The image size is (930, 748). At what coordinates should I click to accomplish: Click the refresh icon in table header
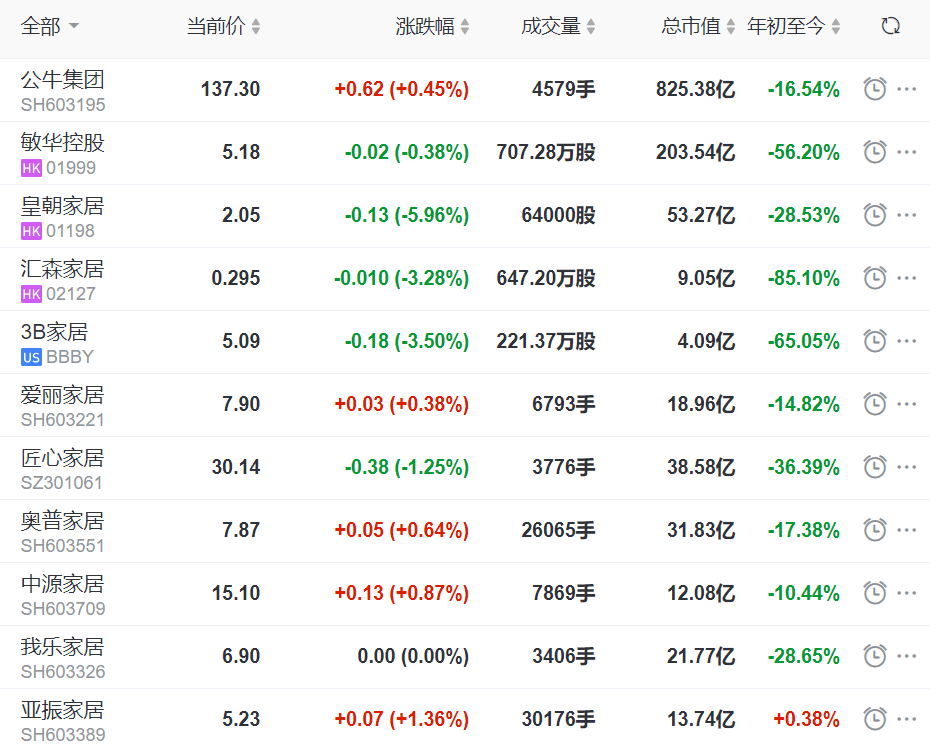[x=890, y=27]
